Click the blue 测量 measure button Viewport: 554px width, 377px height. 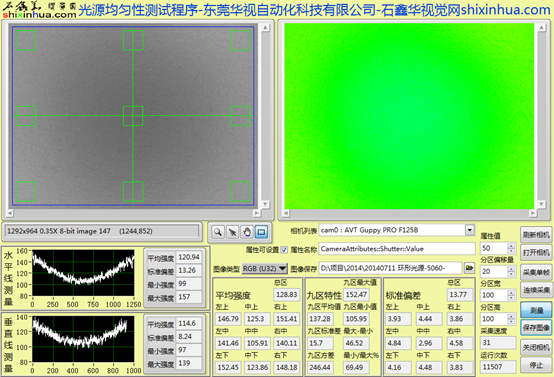click(536, 310)
